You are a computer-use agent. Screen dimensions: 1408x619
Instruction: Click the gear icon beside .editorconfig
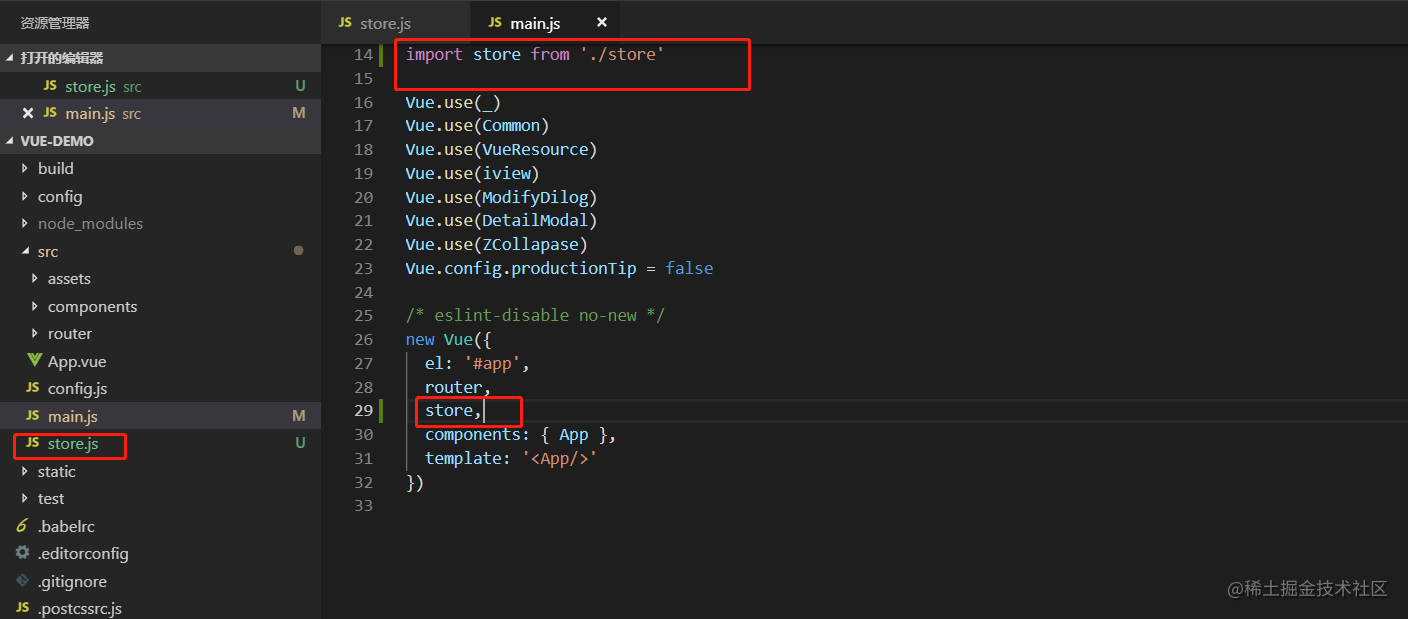[22, 553]
